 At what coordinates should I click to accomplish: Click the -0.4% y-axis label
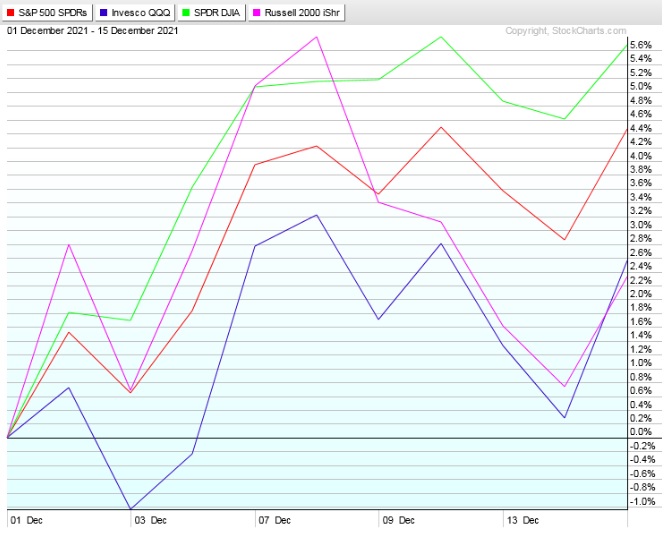(642, 460)
